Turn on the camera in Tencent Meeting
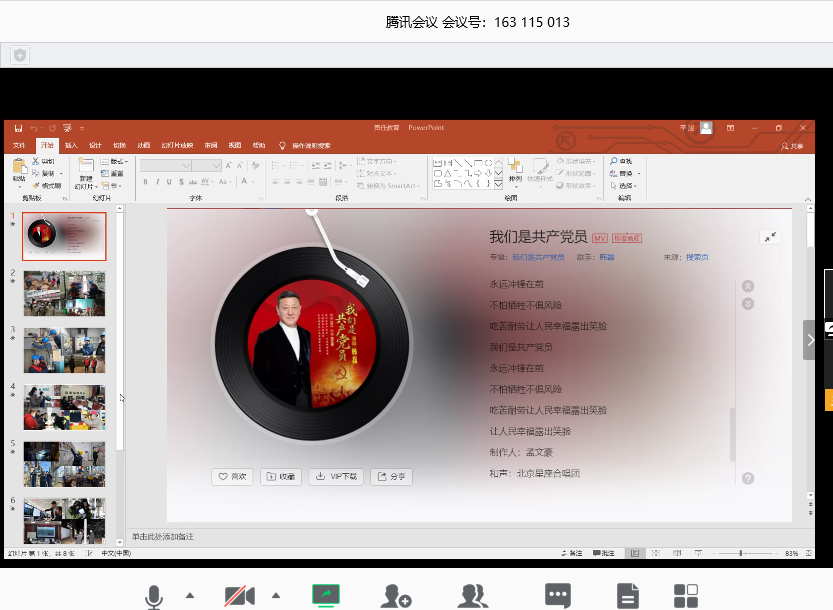The width and height of the screenshot is (833, 610). [239, 596]
